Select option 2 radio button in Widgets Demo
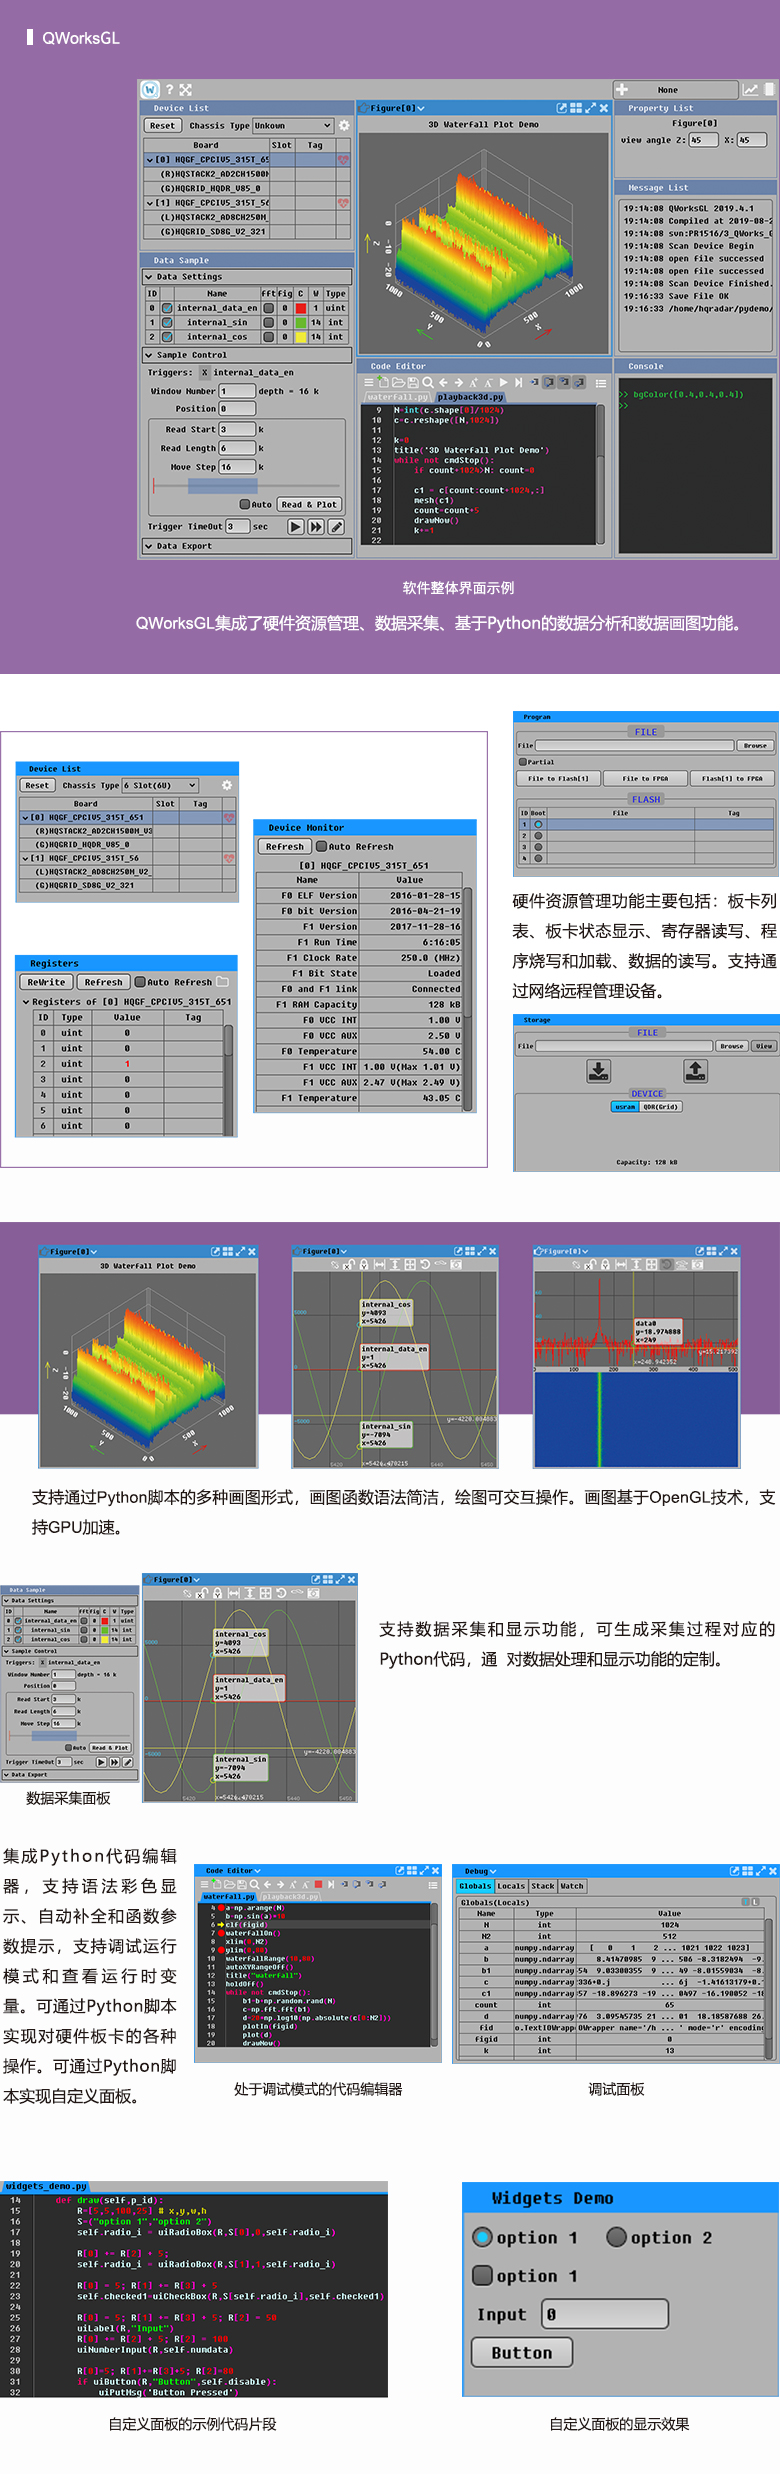Viewport: 780px width, 2474px height. pos(617,2237)
